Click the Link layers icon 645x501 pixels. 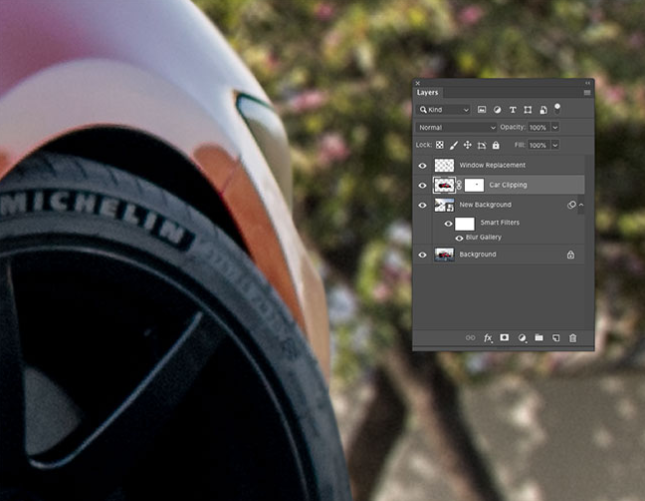470,338
